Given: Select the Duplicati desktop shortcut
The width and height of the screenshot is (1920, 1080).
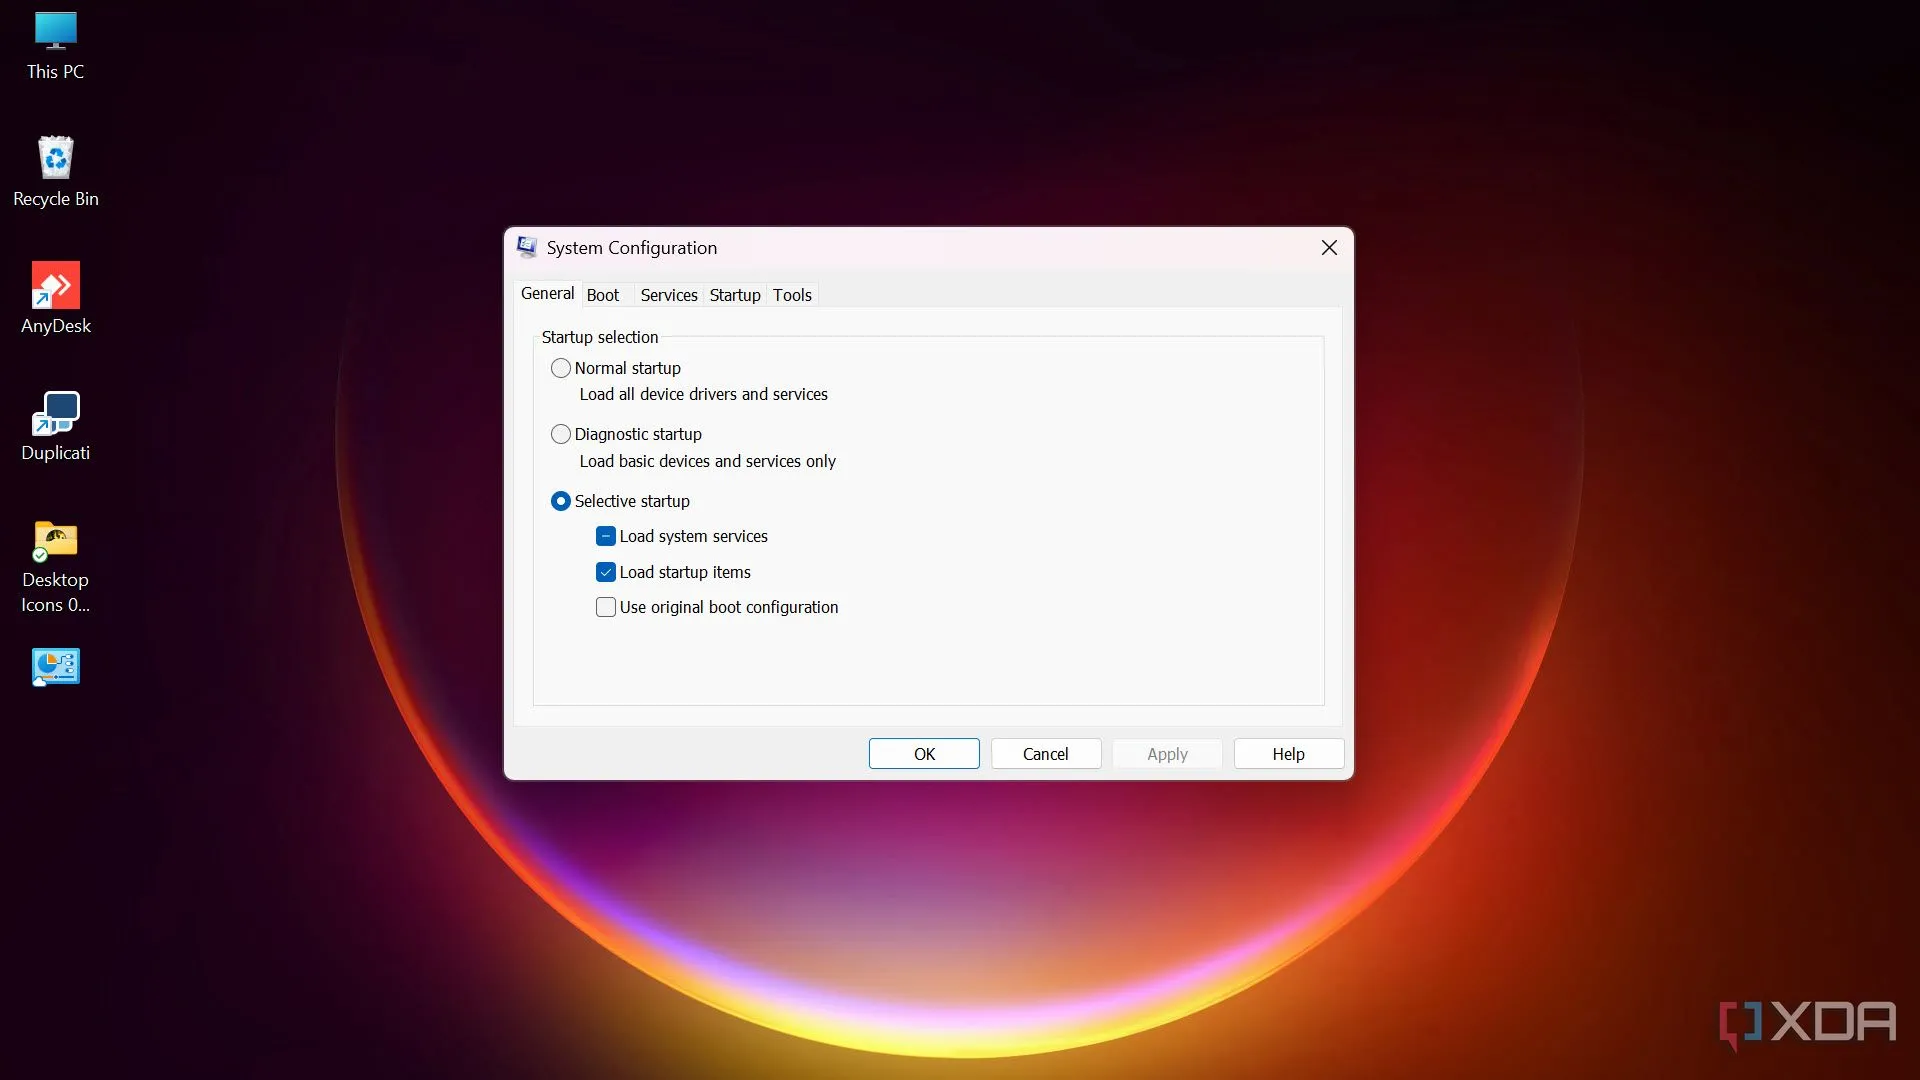Looking at the screenshot, I should pos(55,425).
